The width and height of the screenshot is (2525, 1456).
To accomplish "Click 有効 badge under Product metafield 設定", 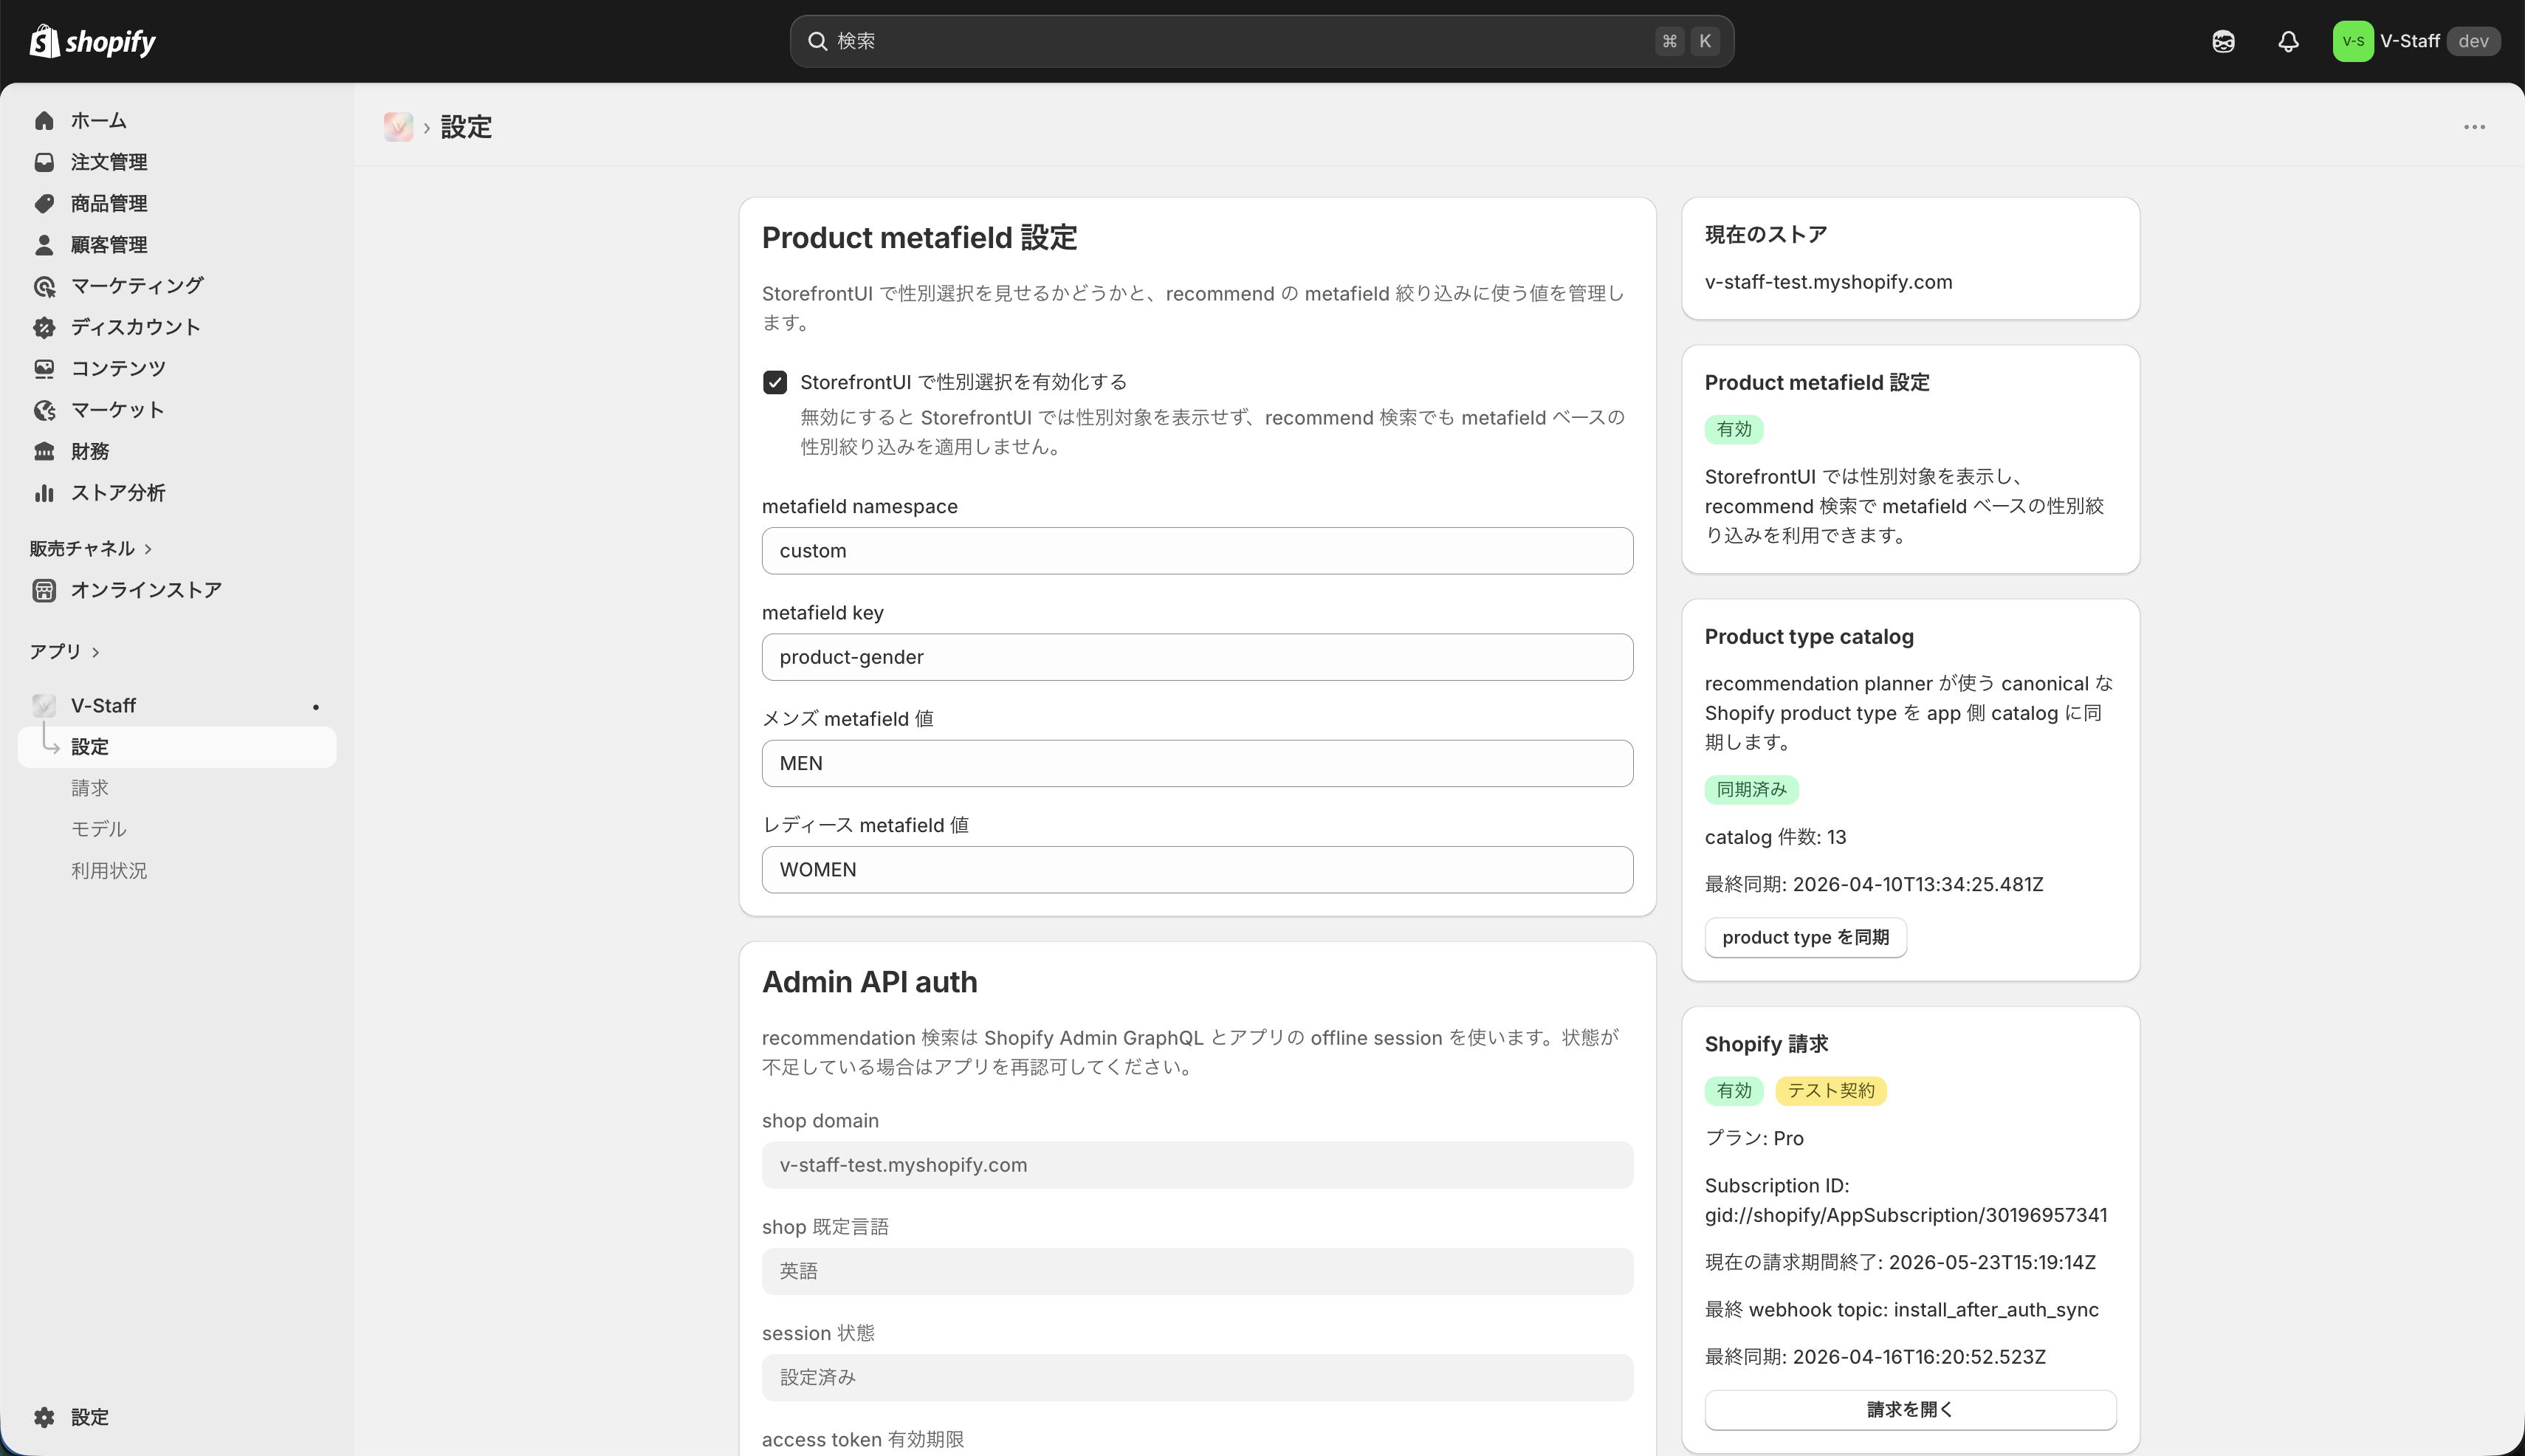I will point(1733,430).
